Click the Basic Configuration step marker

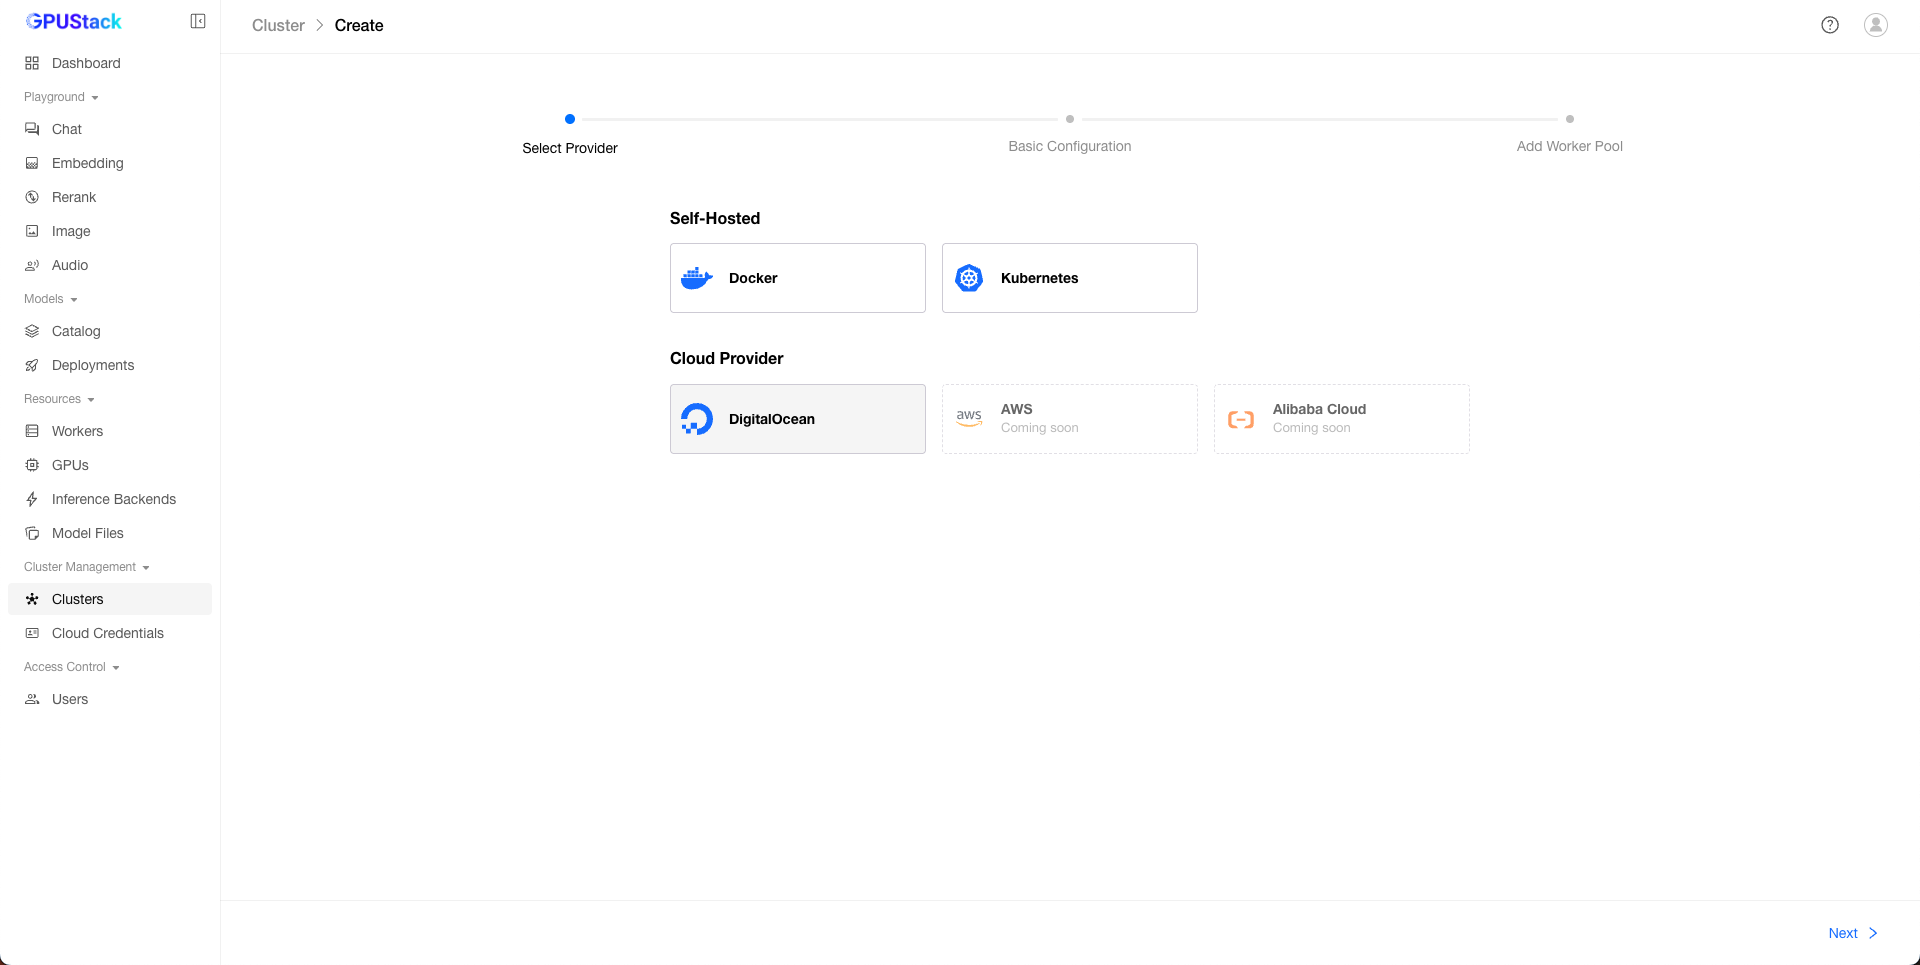point(1069,119)
